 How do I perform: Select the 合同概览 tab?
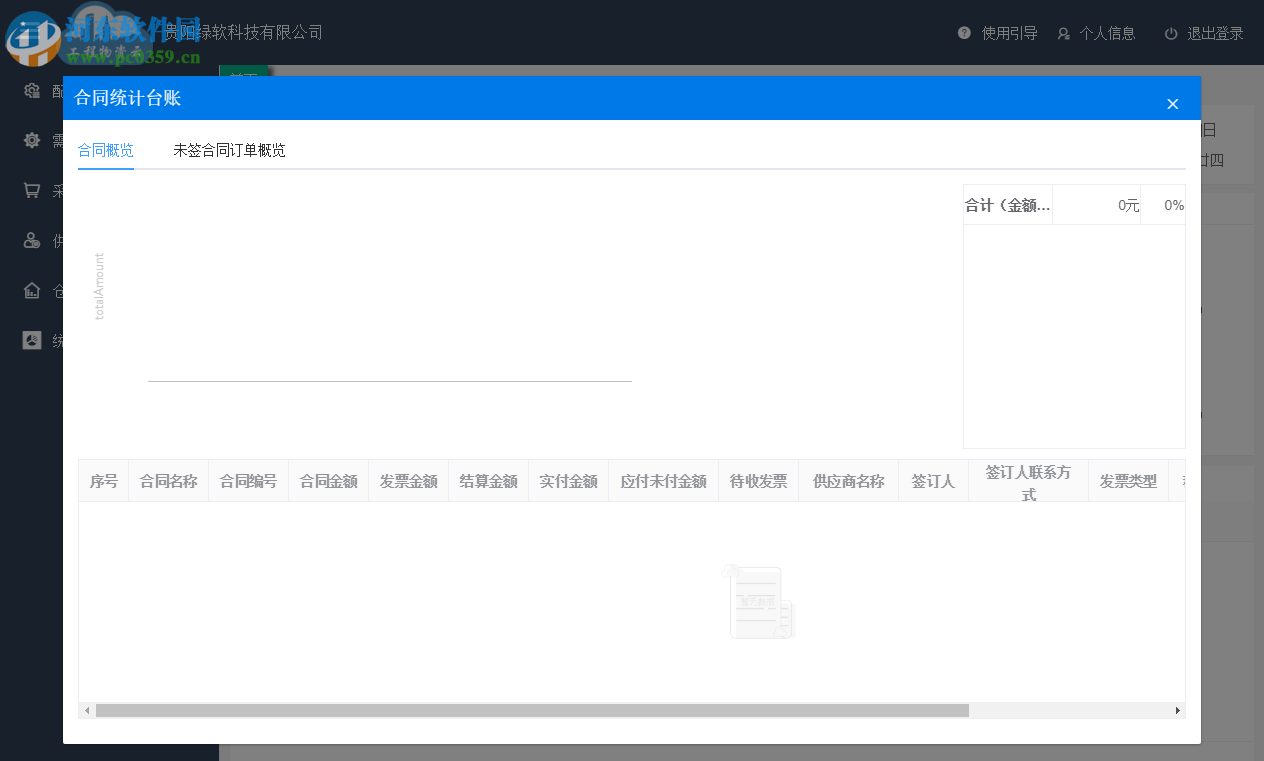tap(106, 150)
